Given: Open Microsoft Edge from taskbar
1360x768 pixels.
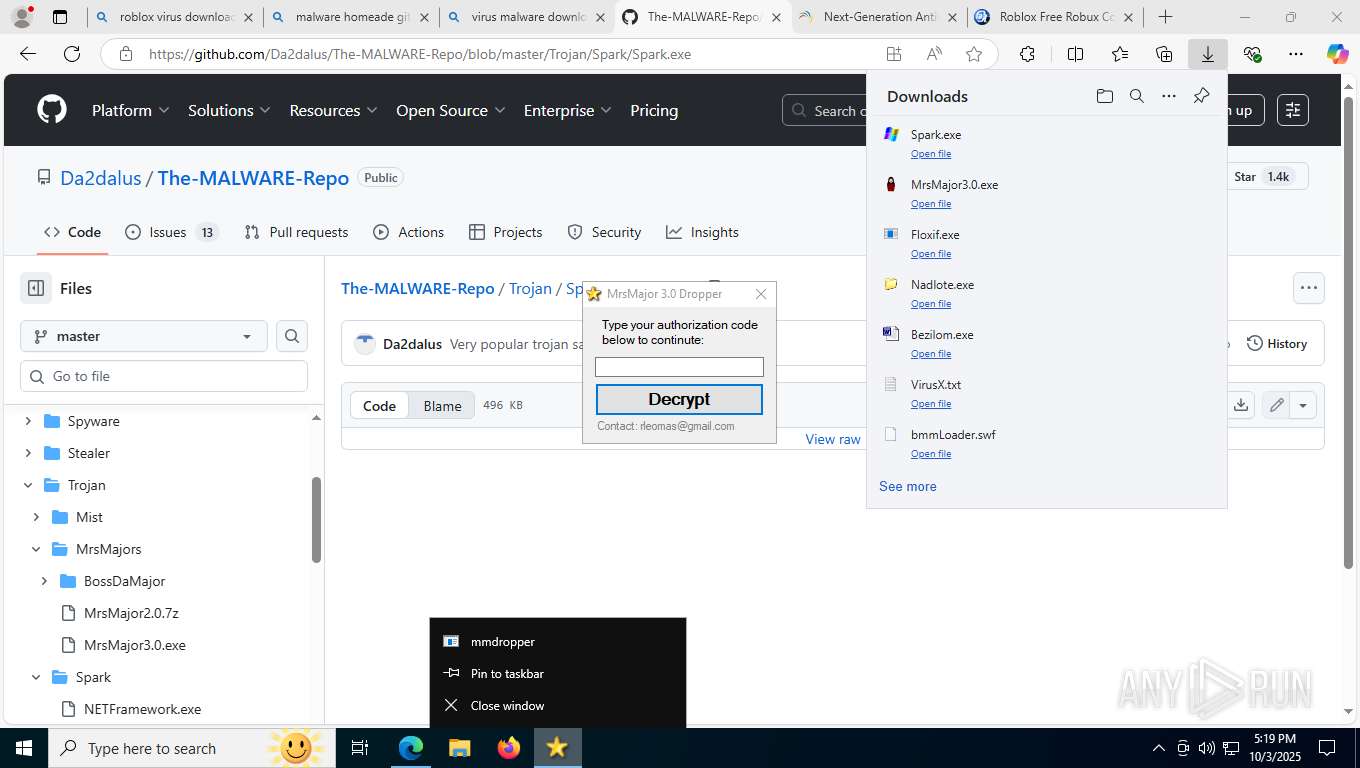Looking at the screenshot, I should [411, 748].
